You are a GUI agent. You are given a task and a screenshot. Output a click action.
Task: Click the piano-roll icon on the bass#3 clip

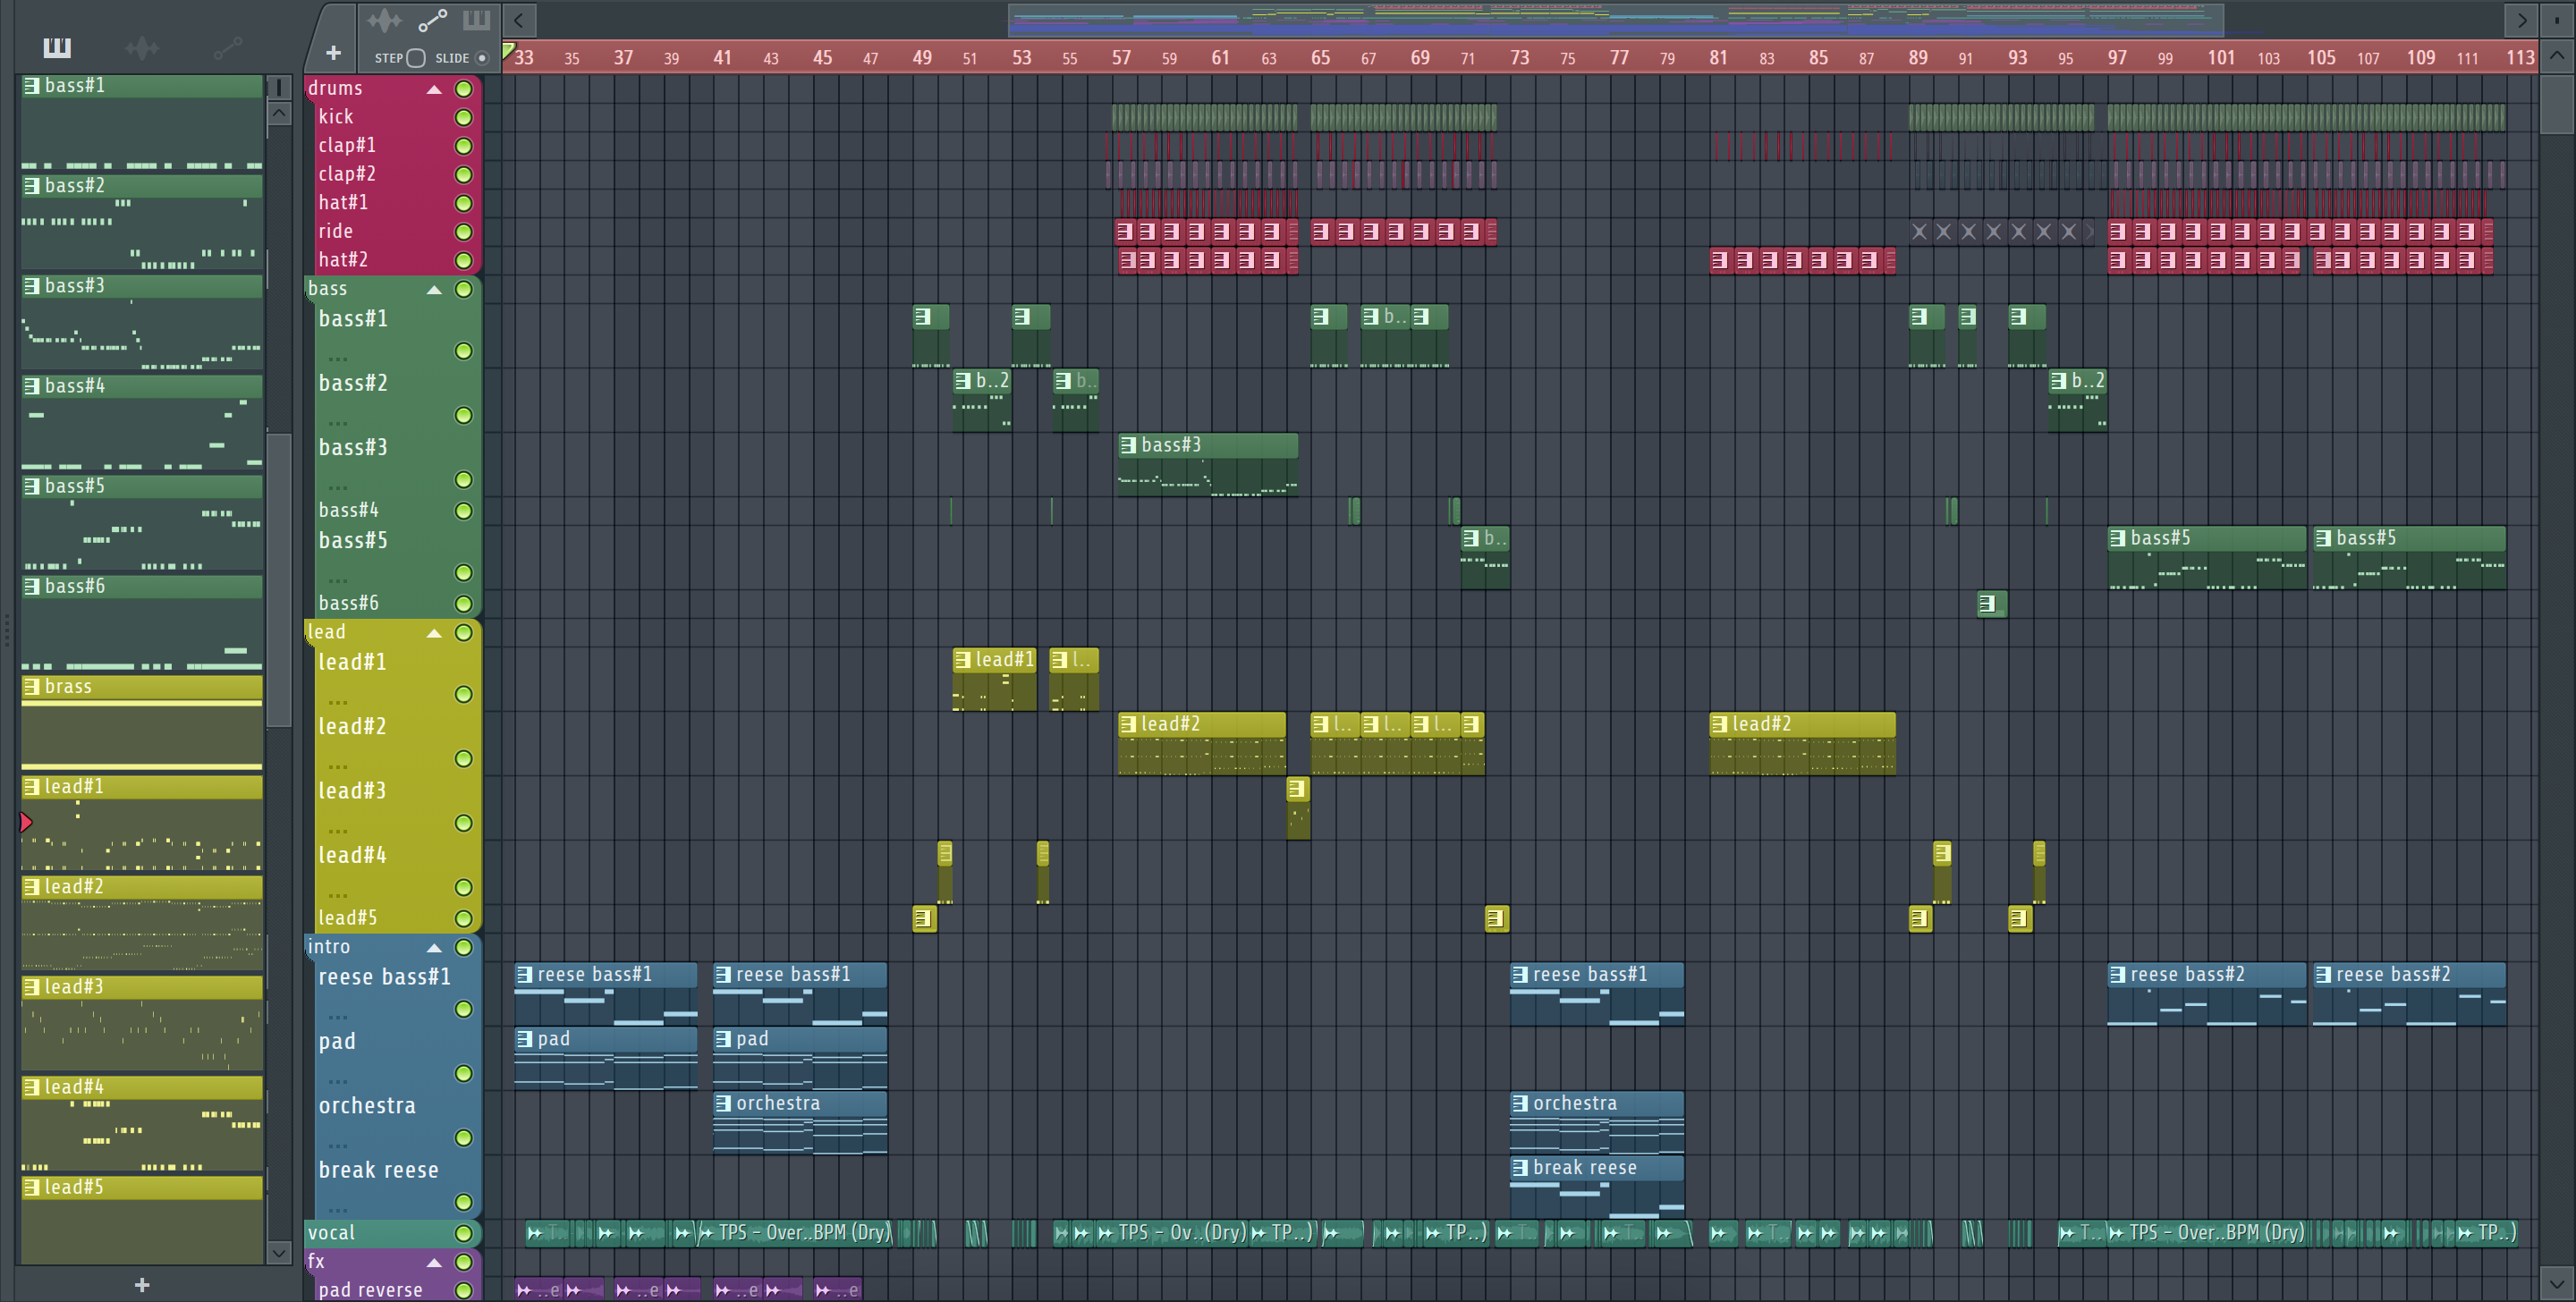pyautogui.click(x=1128, y=445)
